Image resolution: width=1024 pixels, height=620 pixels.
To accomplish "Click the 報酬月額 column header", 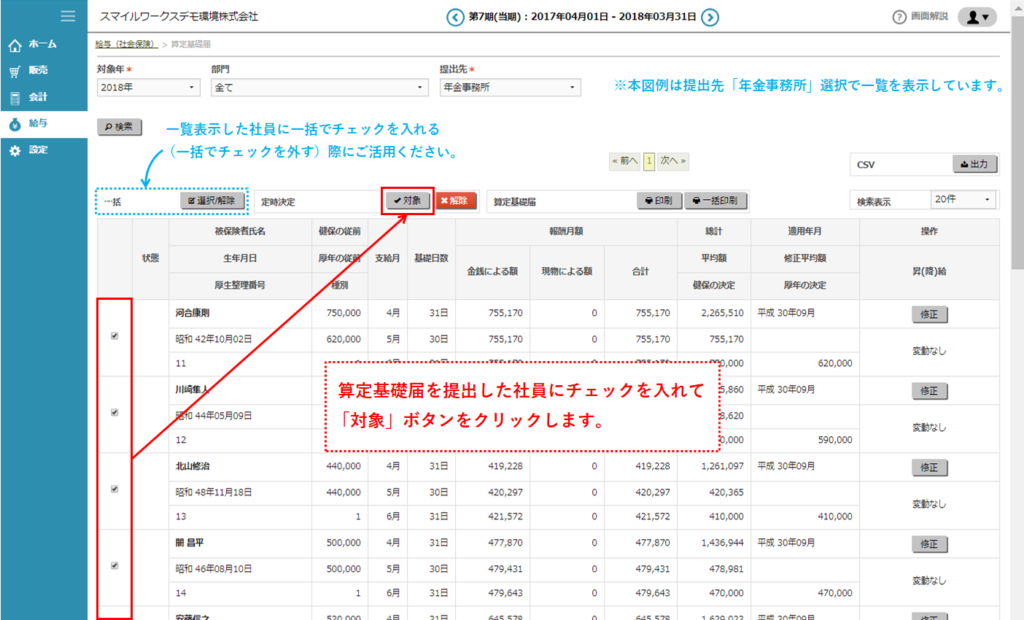I will (x=566, y=231).
